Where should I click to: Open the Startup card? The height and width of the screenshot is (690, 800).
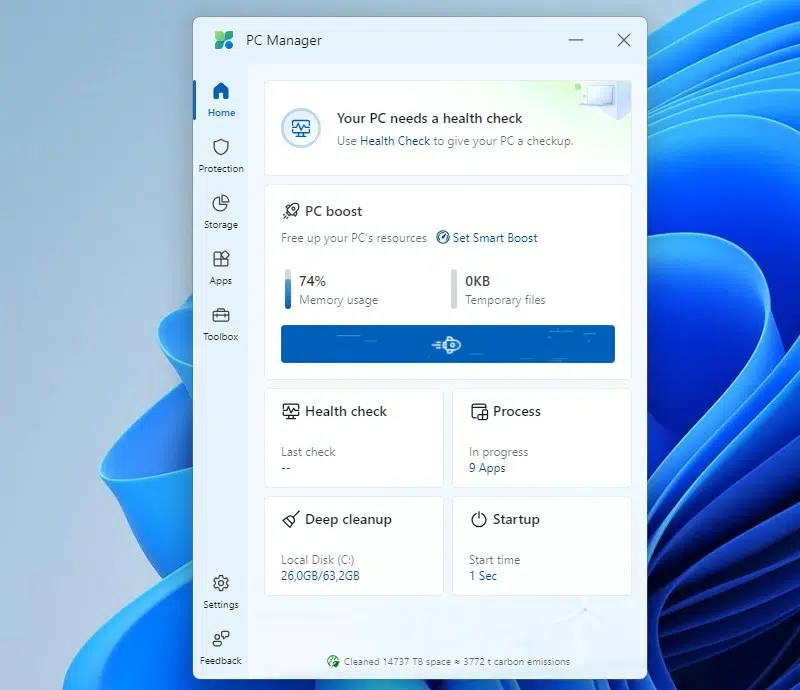coord(541,546)
